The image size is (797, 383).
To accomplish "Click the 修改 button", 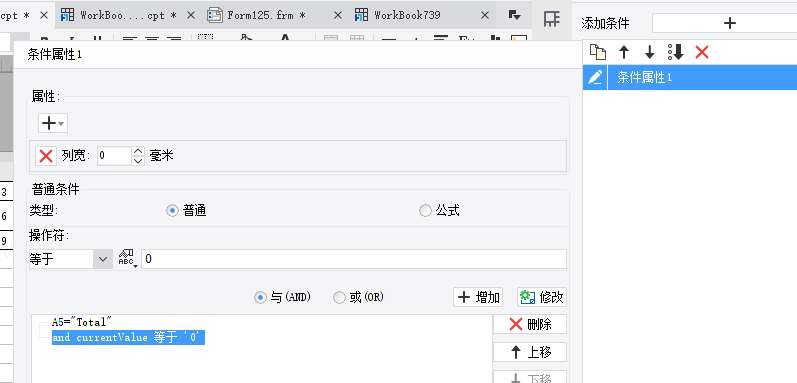I will click(542, 297).
